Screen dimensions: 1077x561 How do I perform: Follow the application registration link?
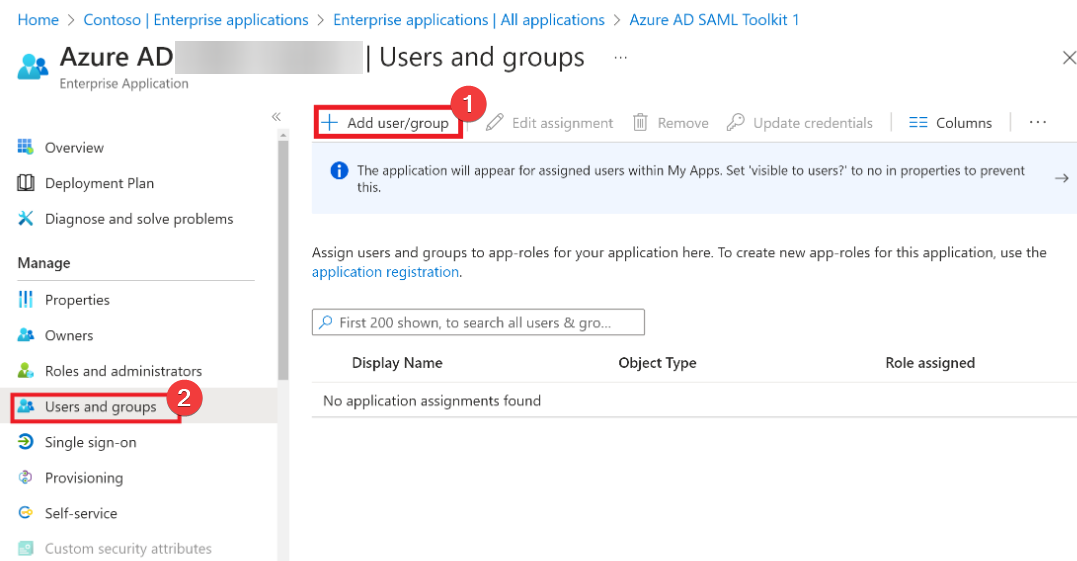click(385, 272)
